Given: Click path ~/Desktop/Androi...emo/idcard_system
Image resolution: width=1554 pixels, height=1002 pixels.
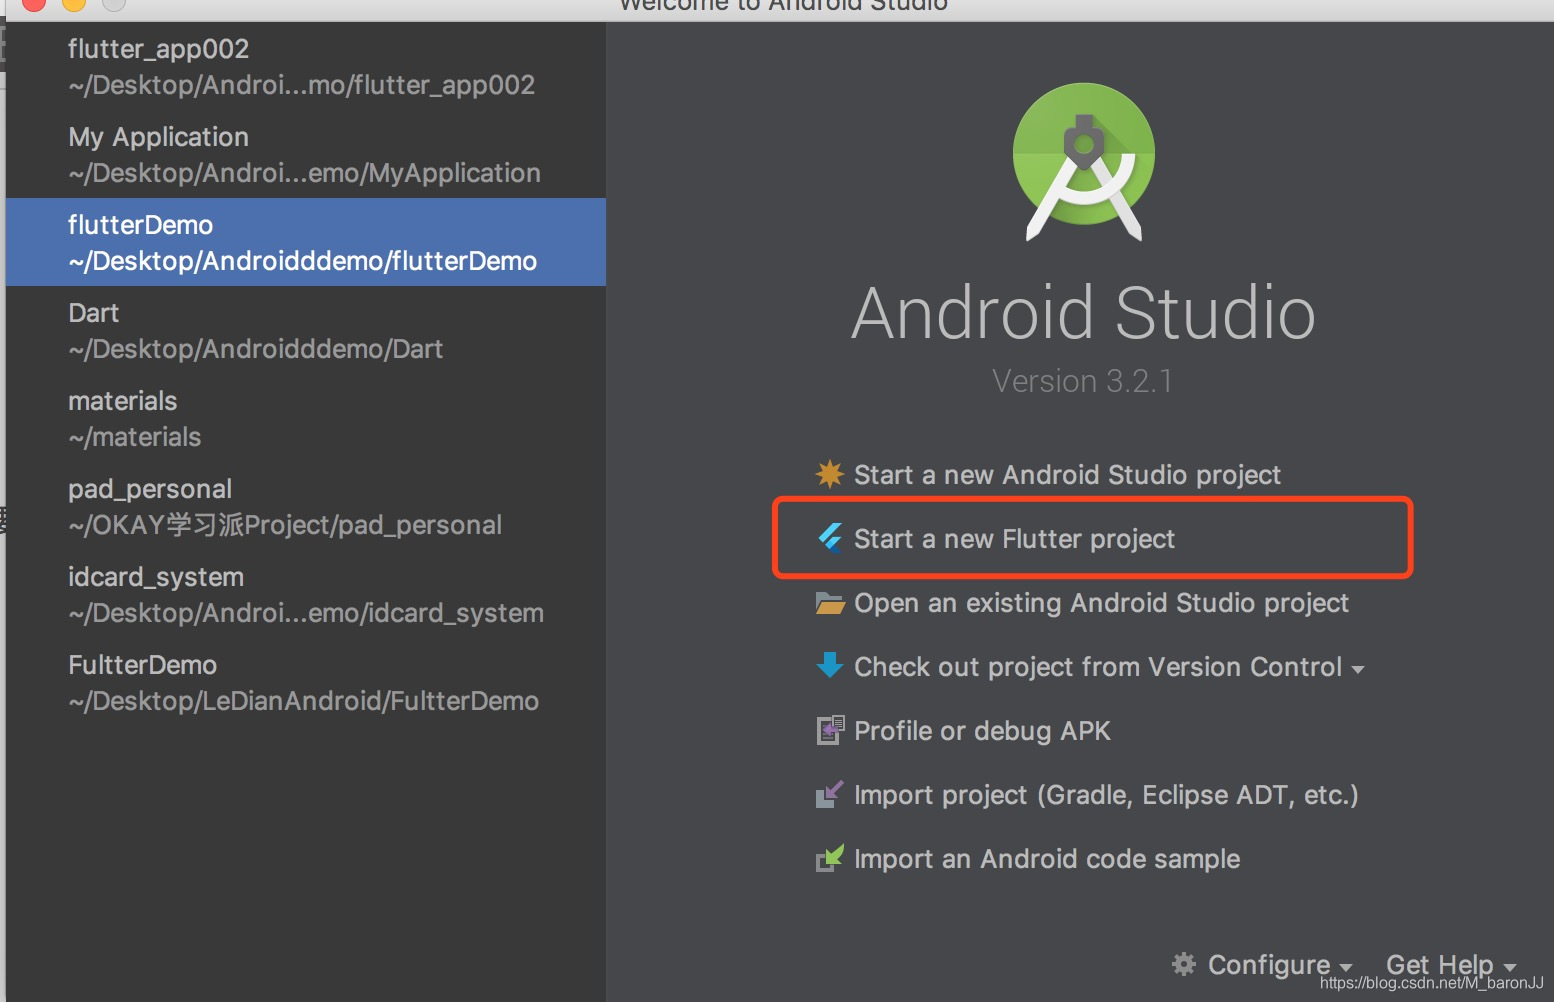Looking at the screenshot, I should point(306,613).
